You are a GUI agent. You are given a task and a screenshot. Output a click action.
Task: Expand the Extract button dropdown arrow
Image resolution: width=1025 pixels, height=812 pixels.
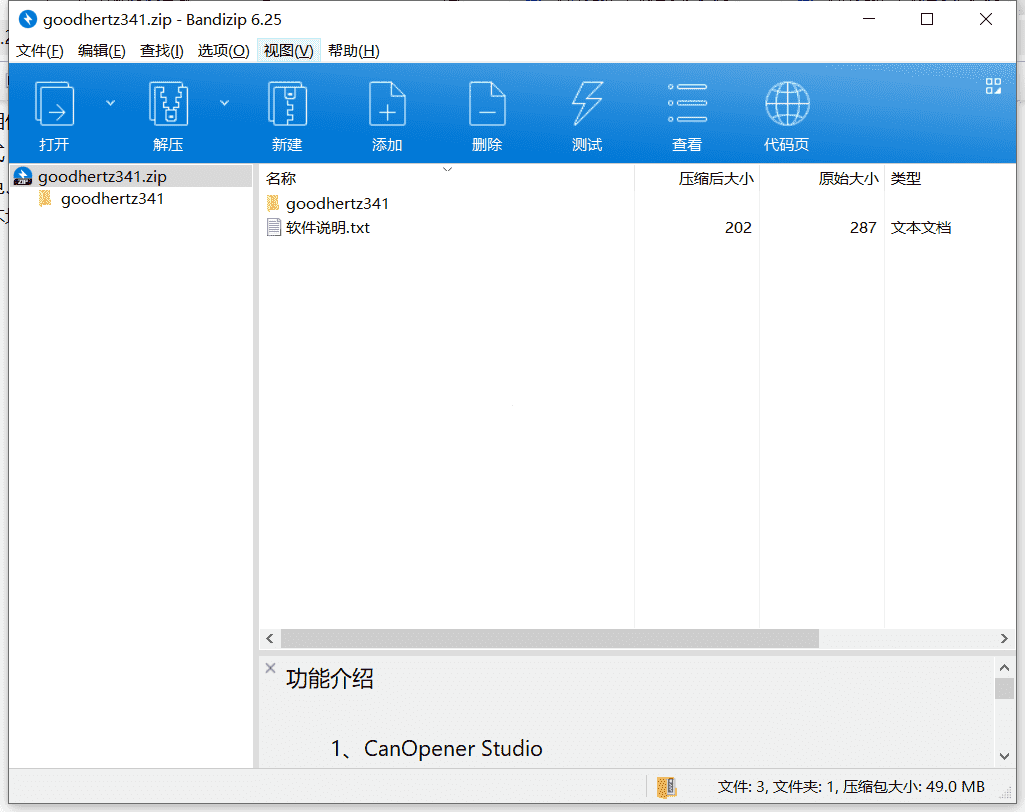point(224,103)
